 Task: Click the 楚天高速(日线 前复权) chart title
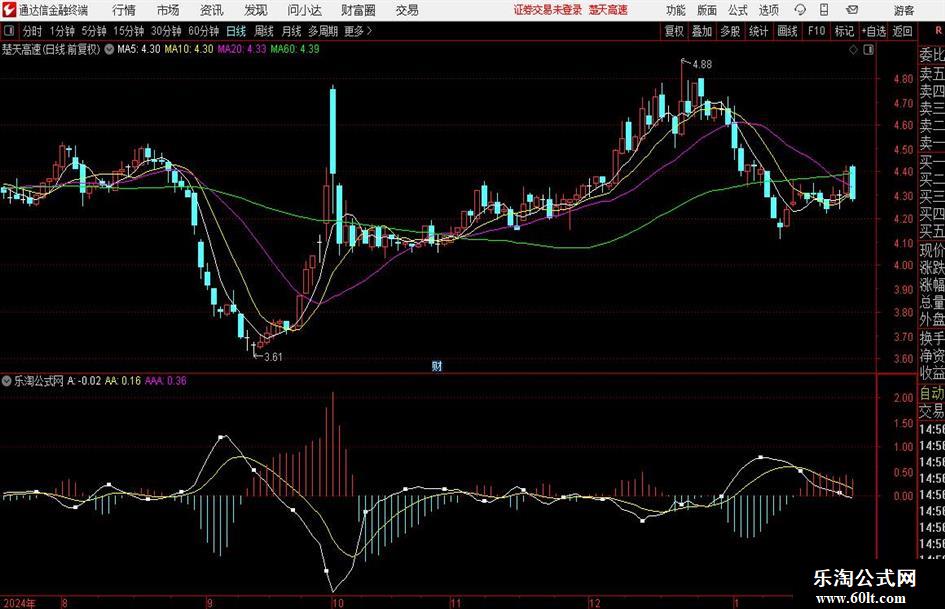[51, 49]
